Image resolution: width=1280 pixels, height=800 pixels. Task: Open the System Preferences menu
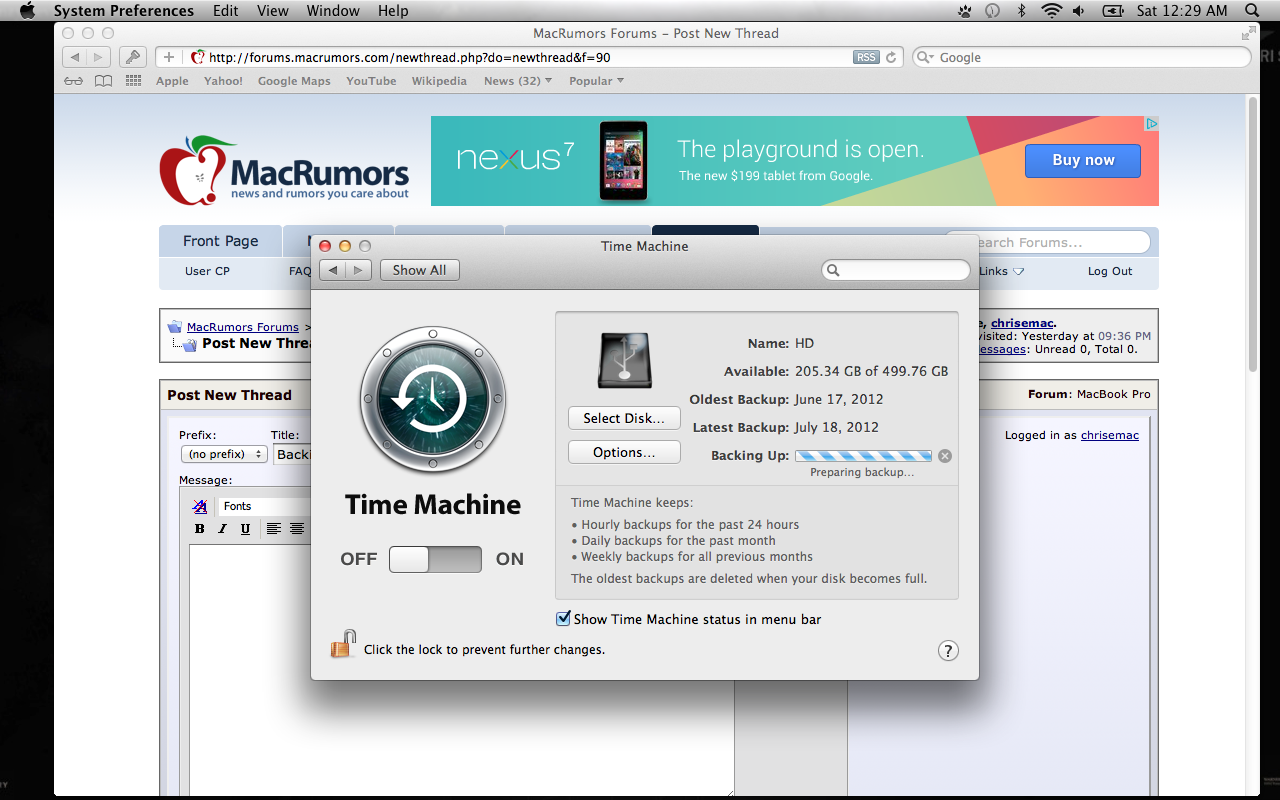click(x=124, y=11)
